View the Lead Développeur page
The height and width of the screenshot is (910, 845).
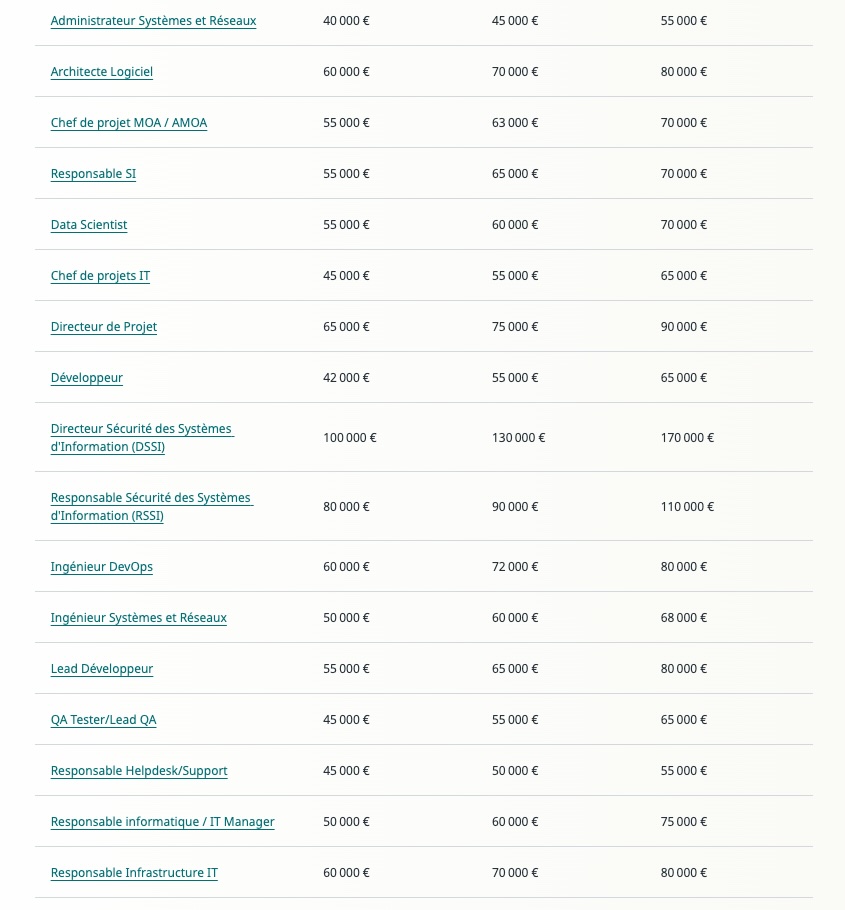click(102, 669)
